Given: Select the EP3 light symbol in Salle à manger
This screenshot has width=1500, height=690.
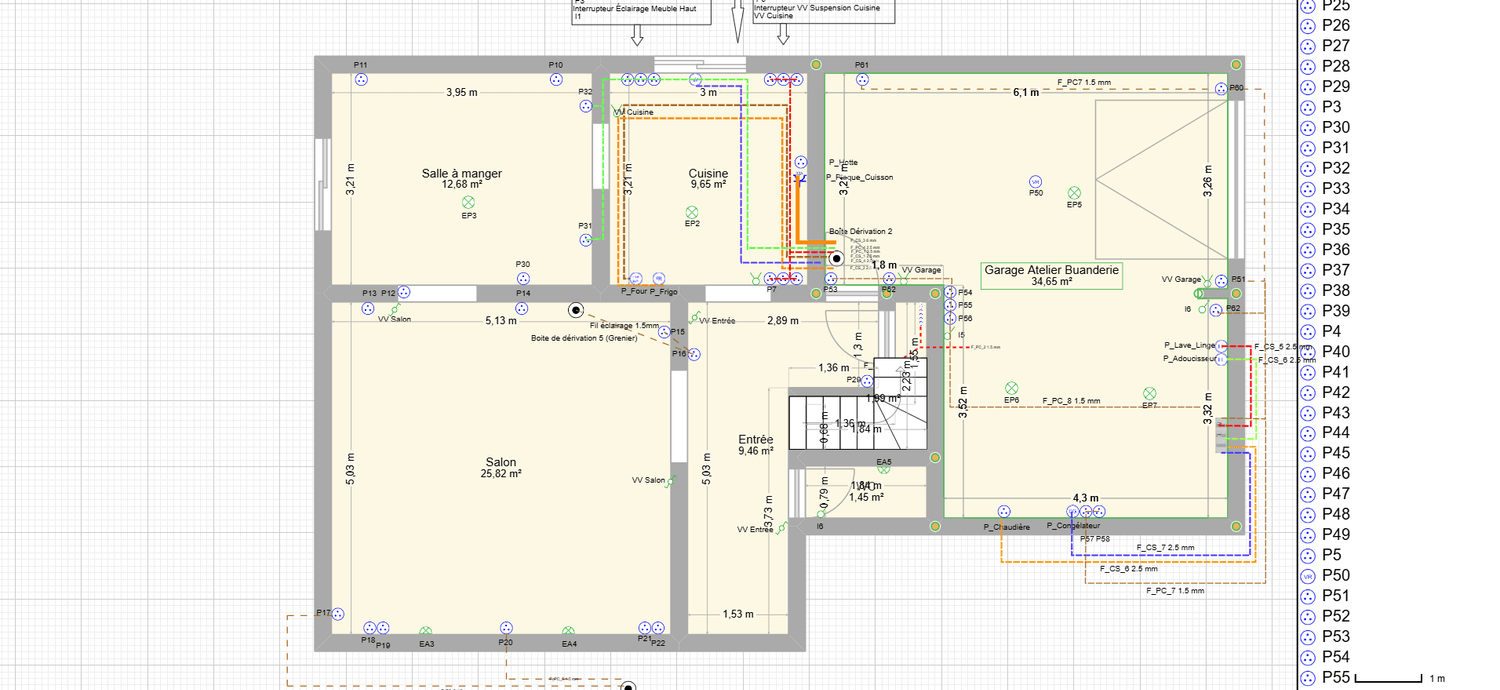Looking at the screenshot, I should coord(468,202).
